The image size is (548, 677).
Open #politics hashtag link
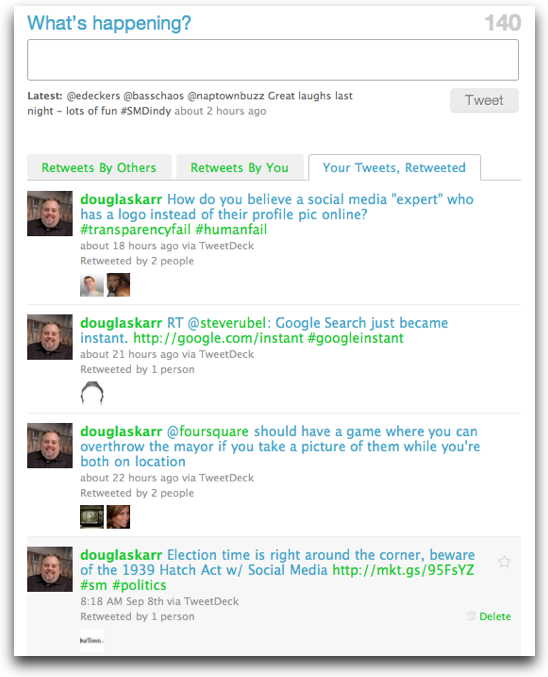[x=139, y=585]
